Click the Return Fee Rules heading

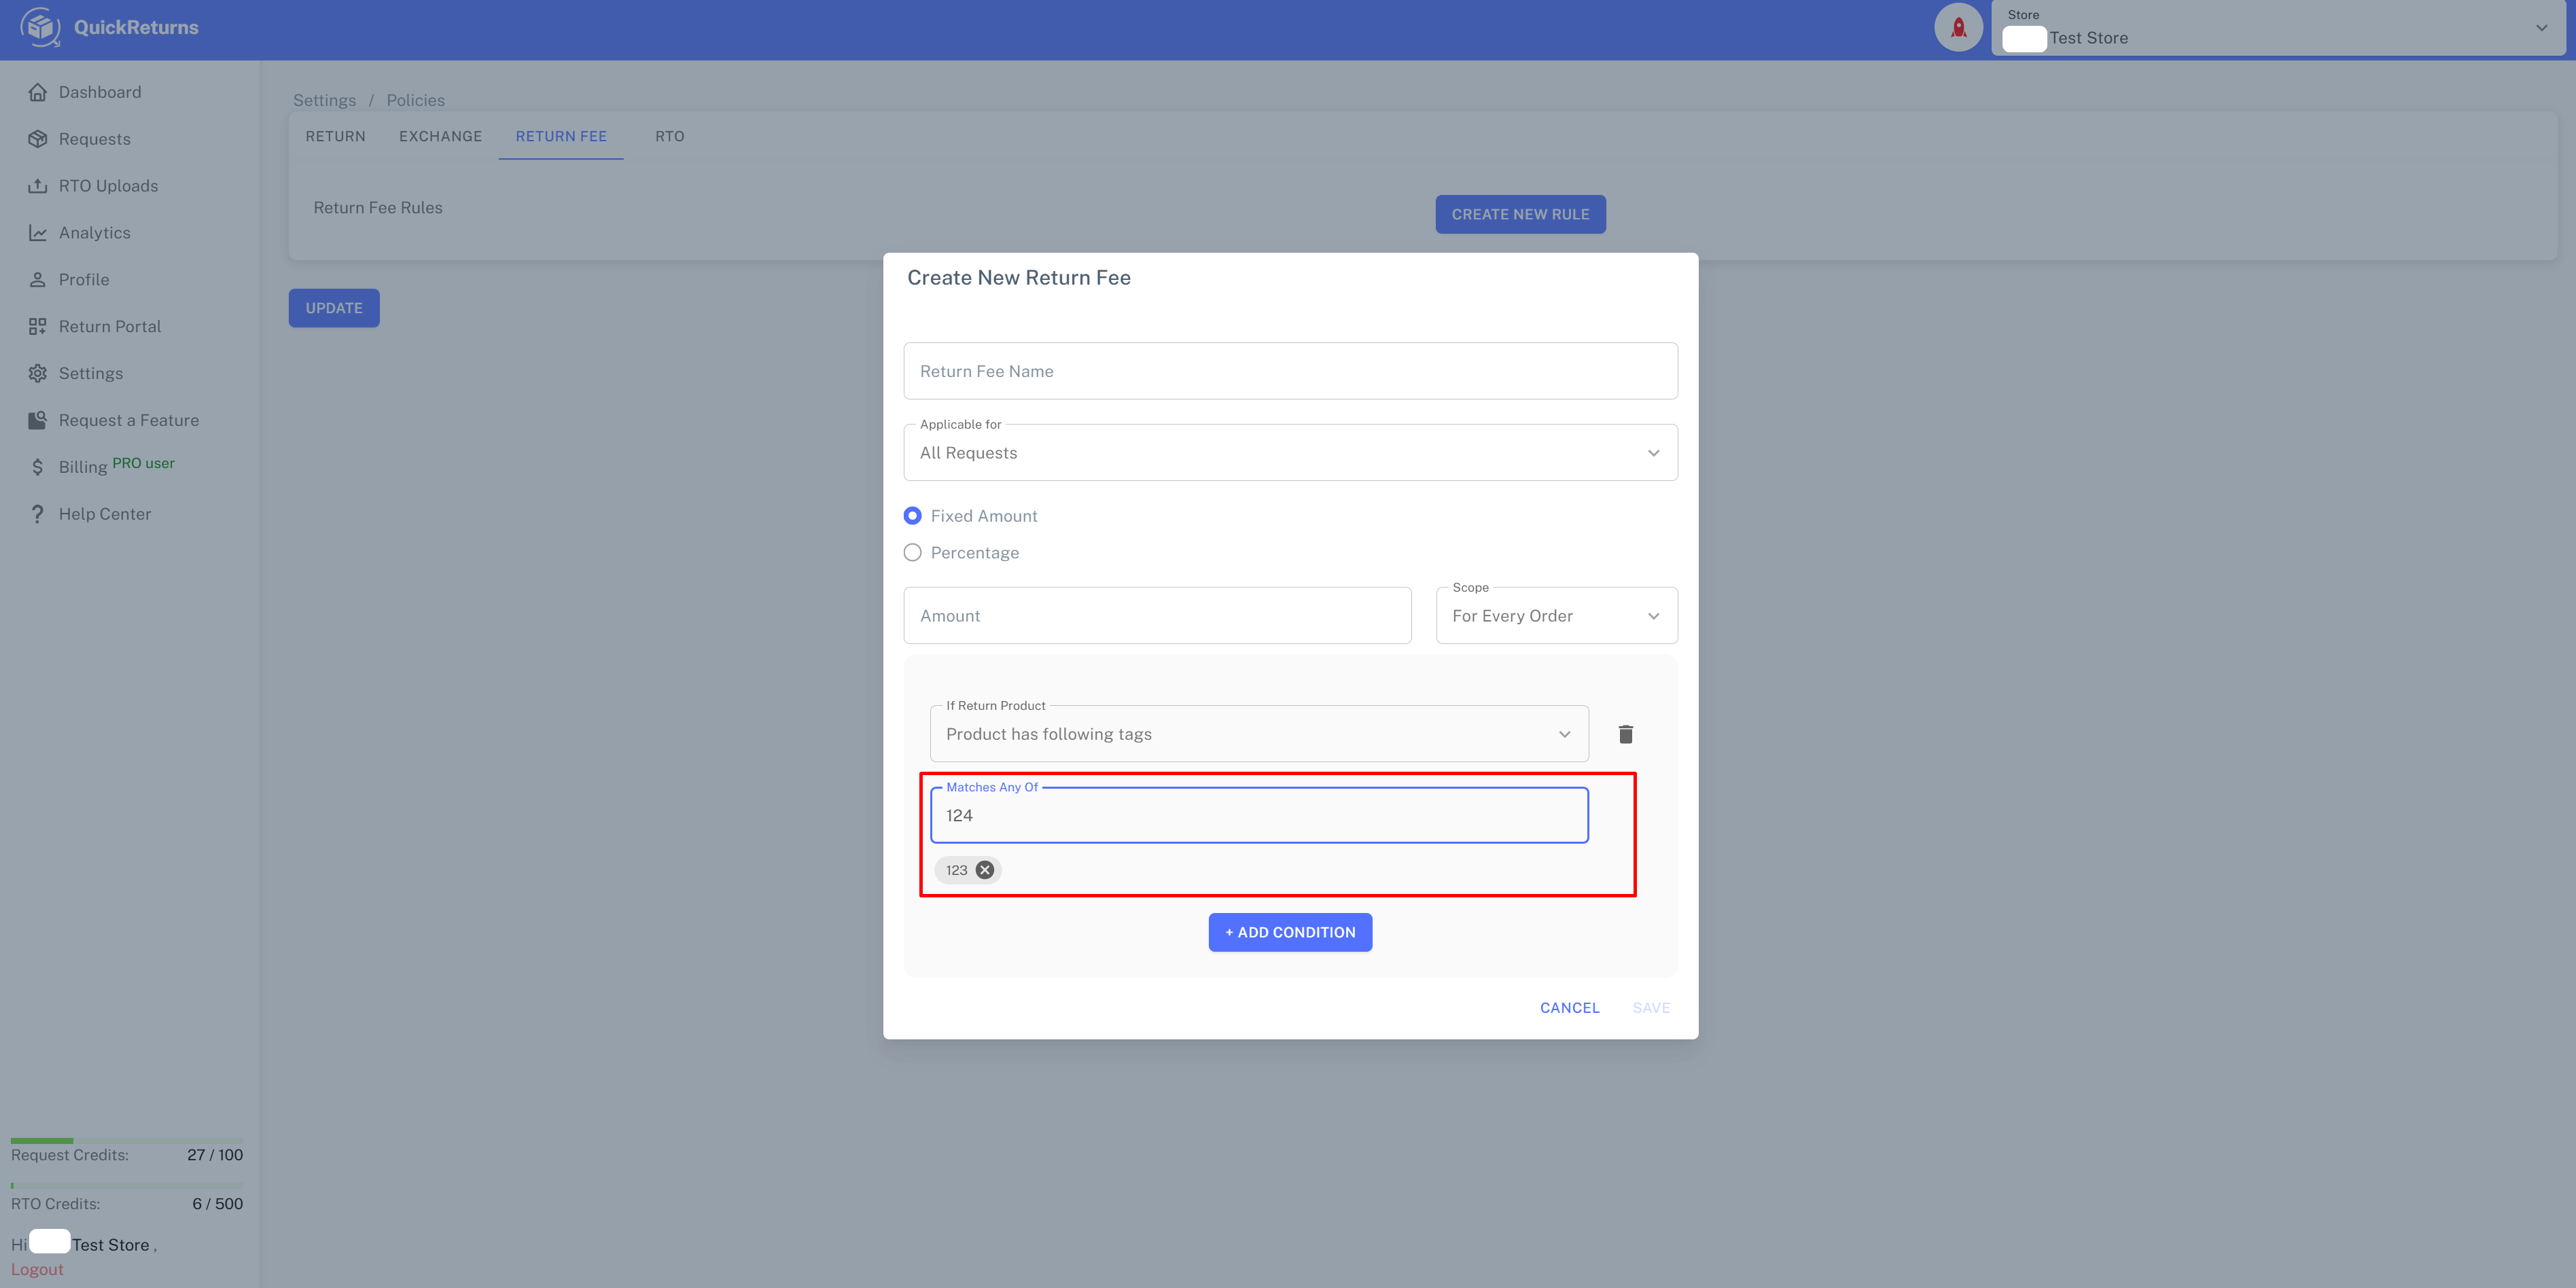pos(378,208)
